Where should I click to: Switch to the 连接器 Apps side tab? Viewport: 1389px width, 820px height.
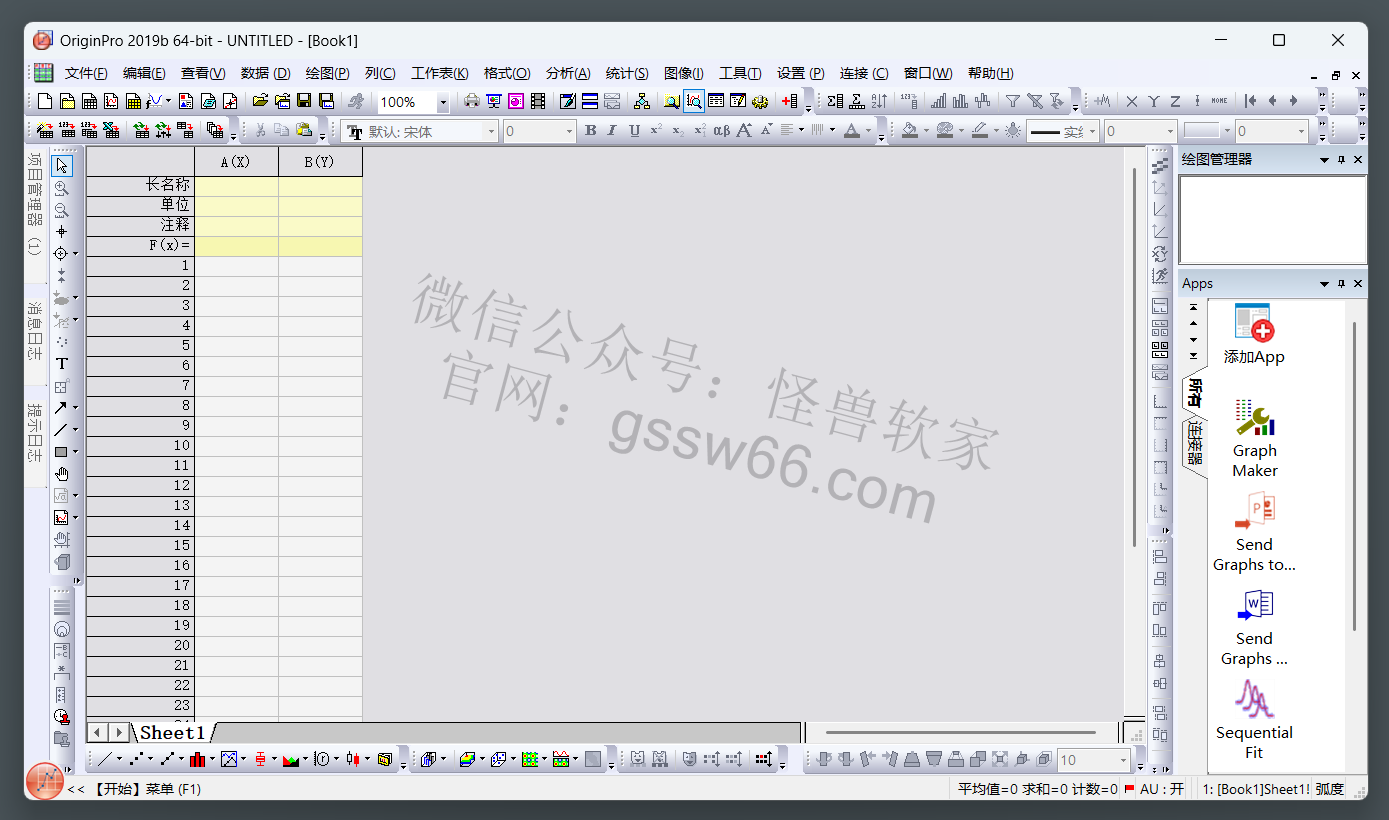pos(1194,444)
